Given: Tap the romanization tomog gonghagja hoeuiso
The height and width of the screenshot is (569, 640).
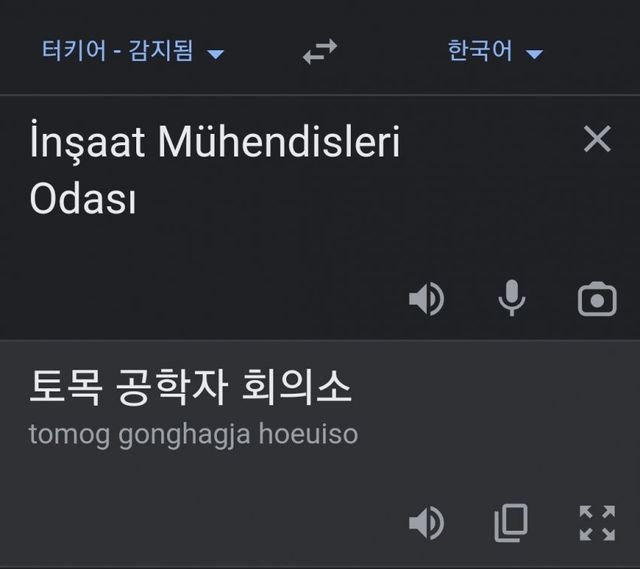Looking at the screenshot, I should (193, 435).
